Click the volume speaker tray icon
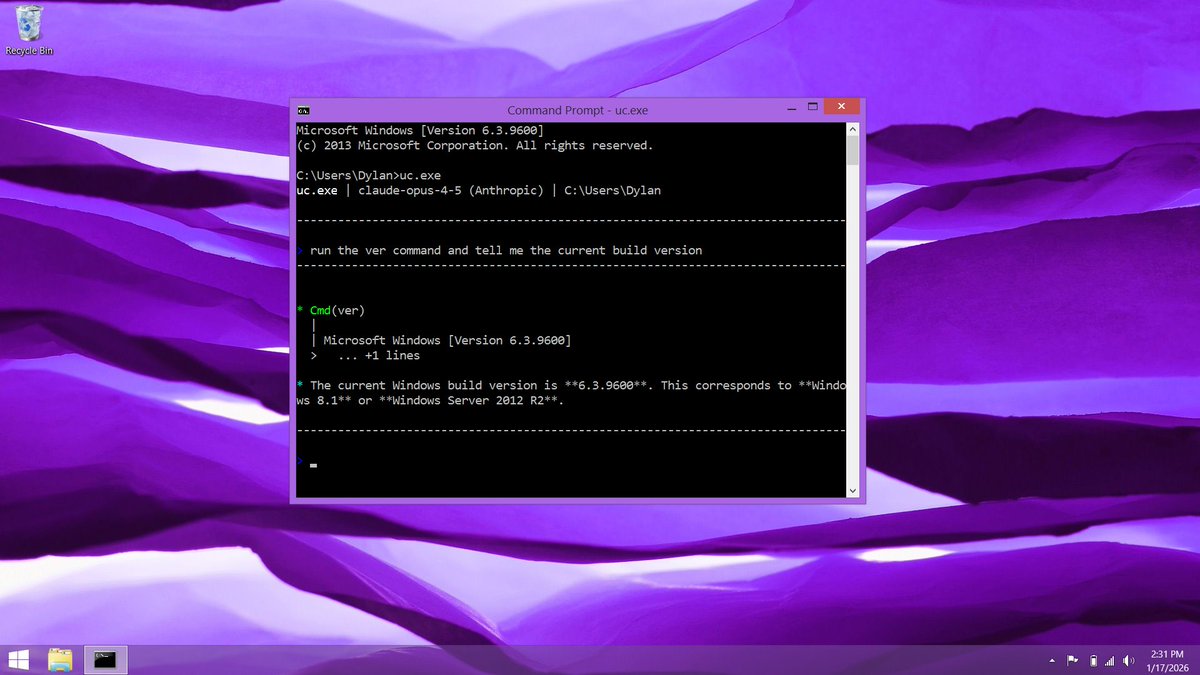The height and width of the screenshot is (675, 1200). click(1129, 660)
